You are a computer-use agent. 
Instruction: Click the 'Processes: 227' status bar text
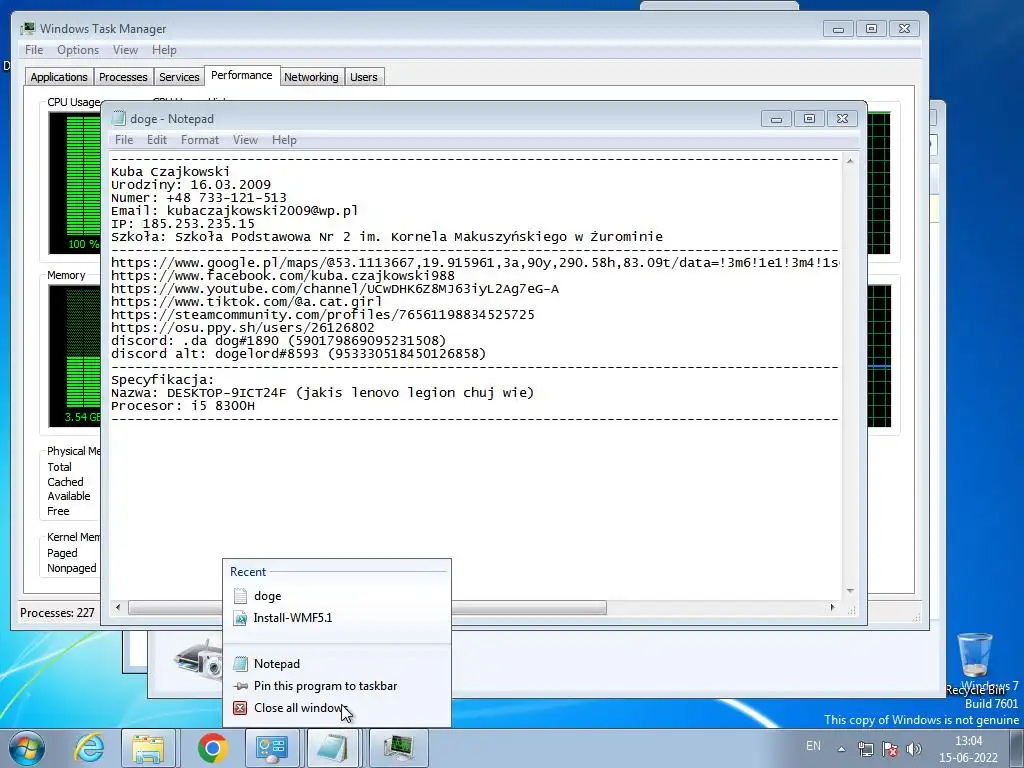[x=57, y=613]
